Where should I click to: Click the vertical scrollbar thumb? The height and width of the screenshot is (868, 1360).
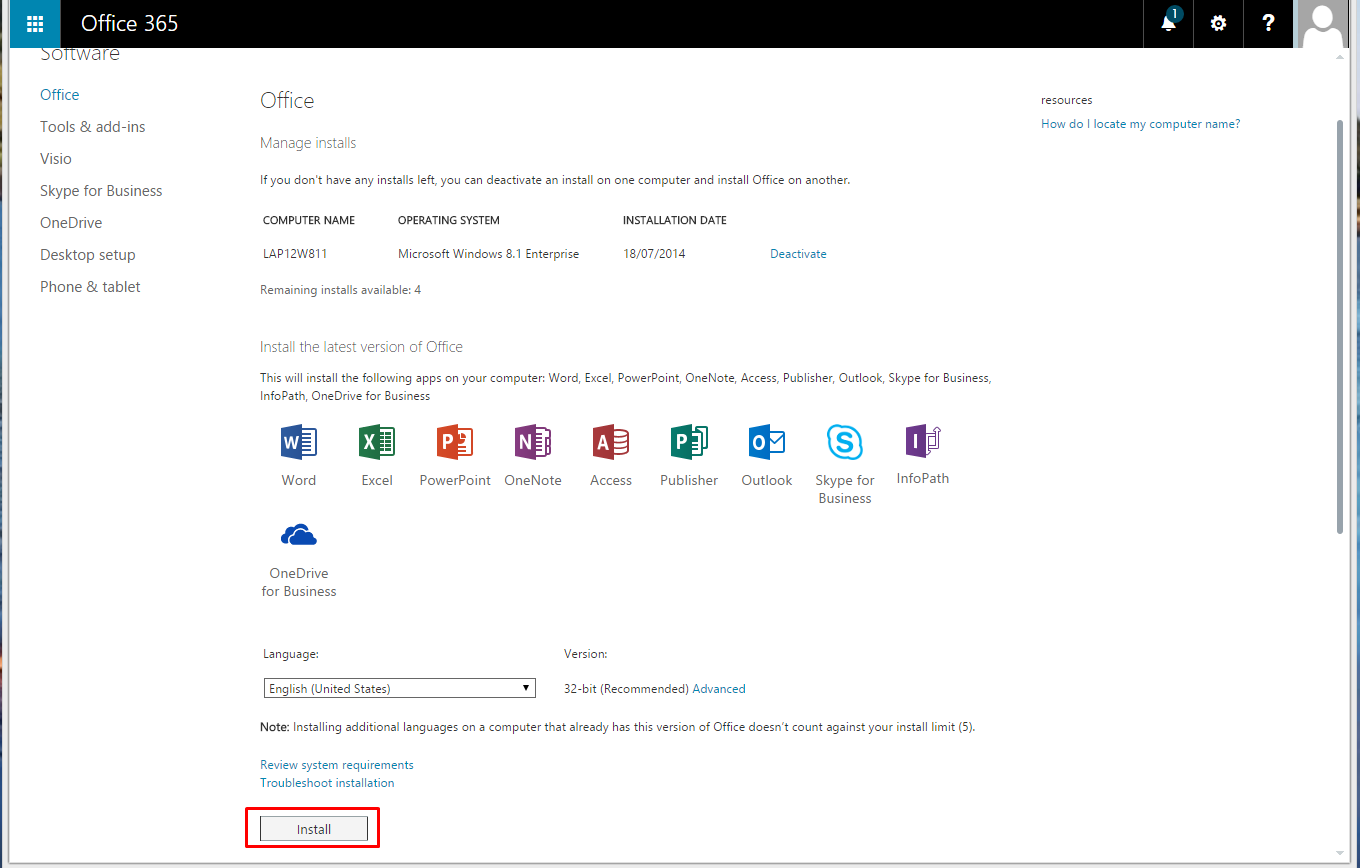point(1341,328)
